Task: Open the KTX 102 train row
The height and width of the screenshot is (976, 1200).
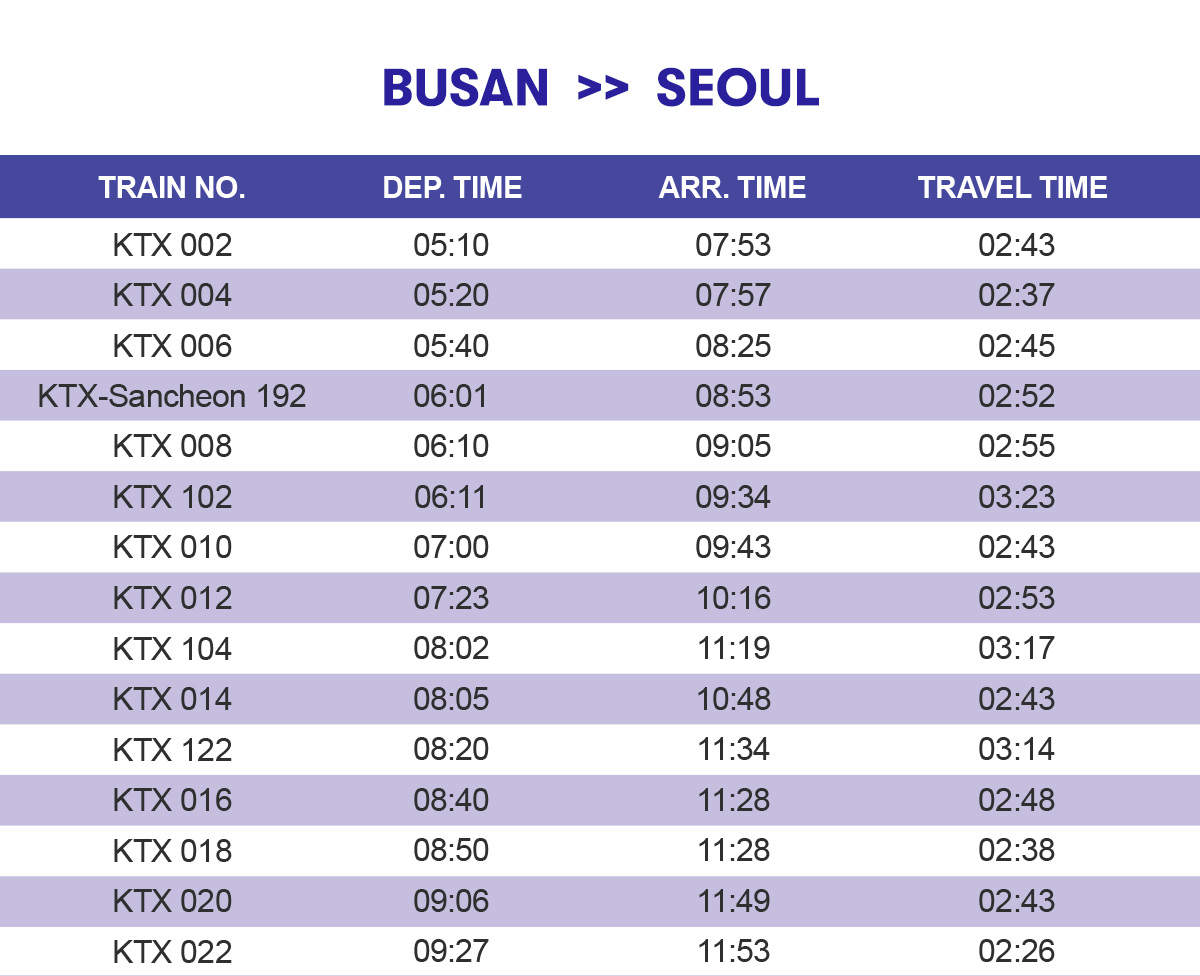Action: [x=172, y=497]
